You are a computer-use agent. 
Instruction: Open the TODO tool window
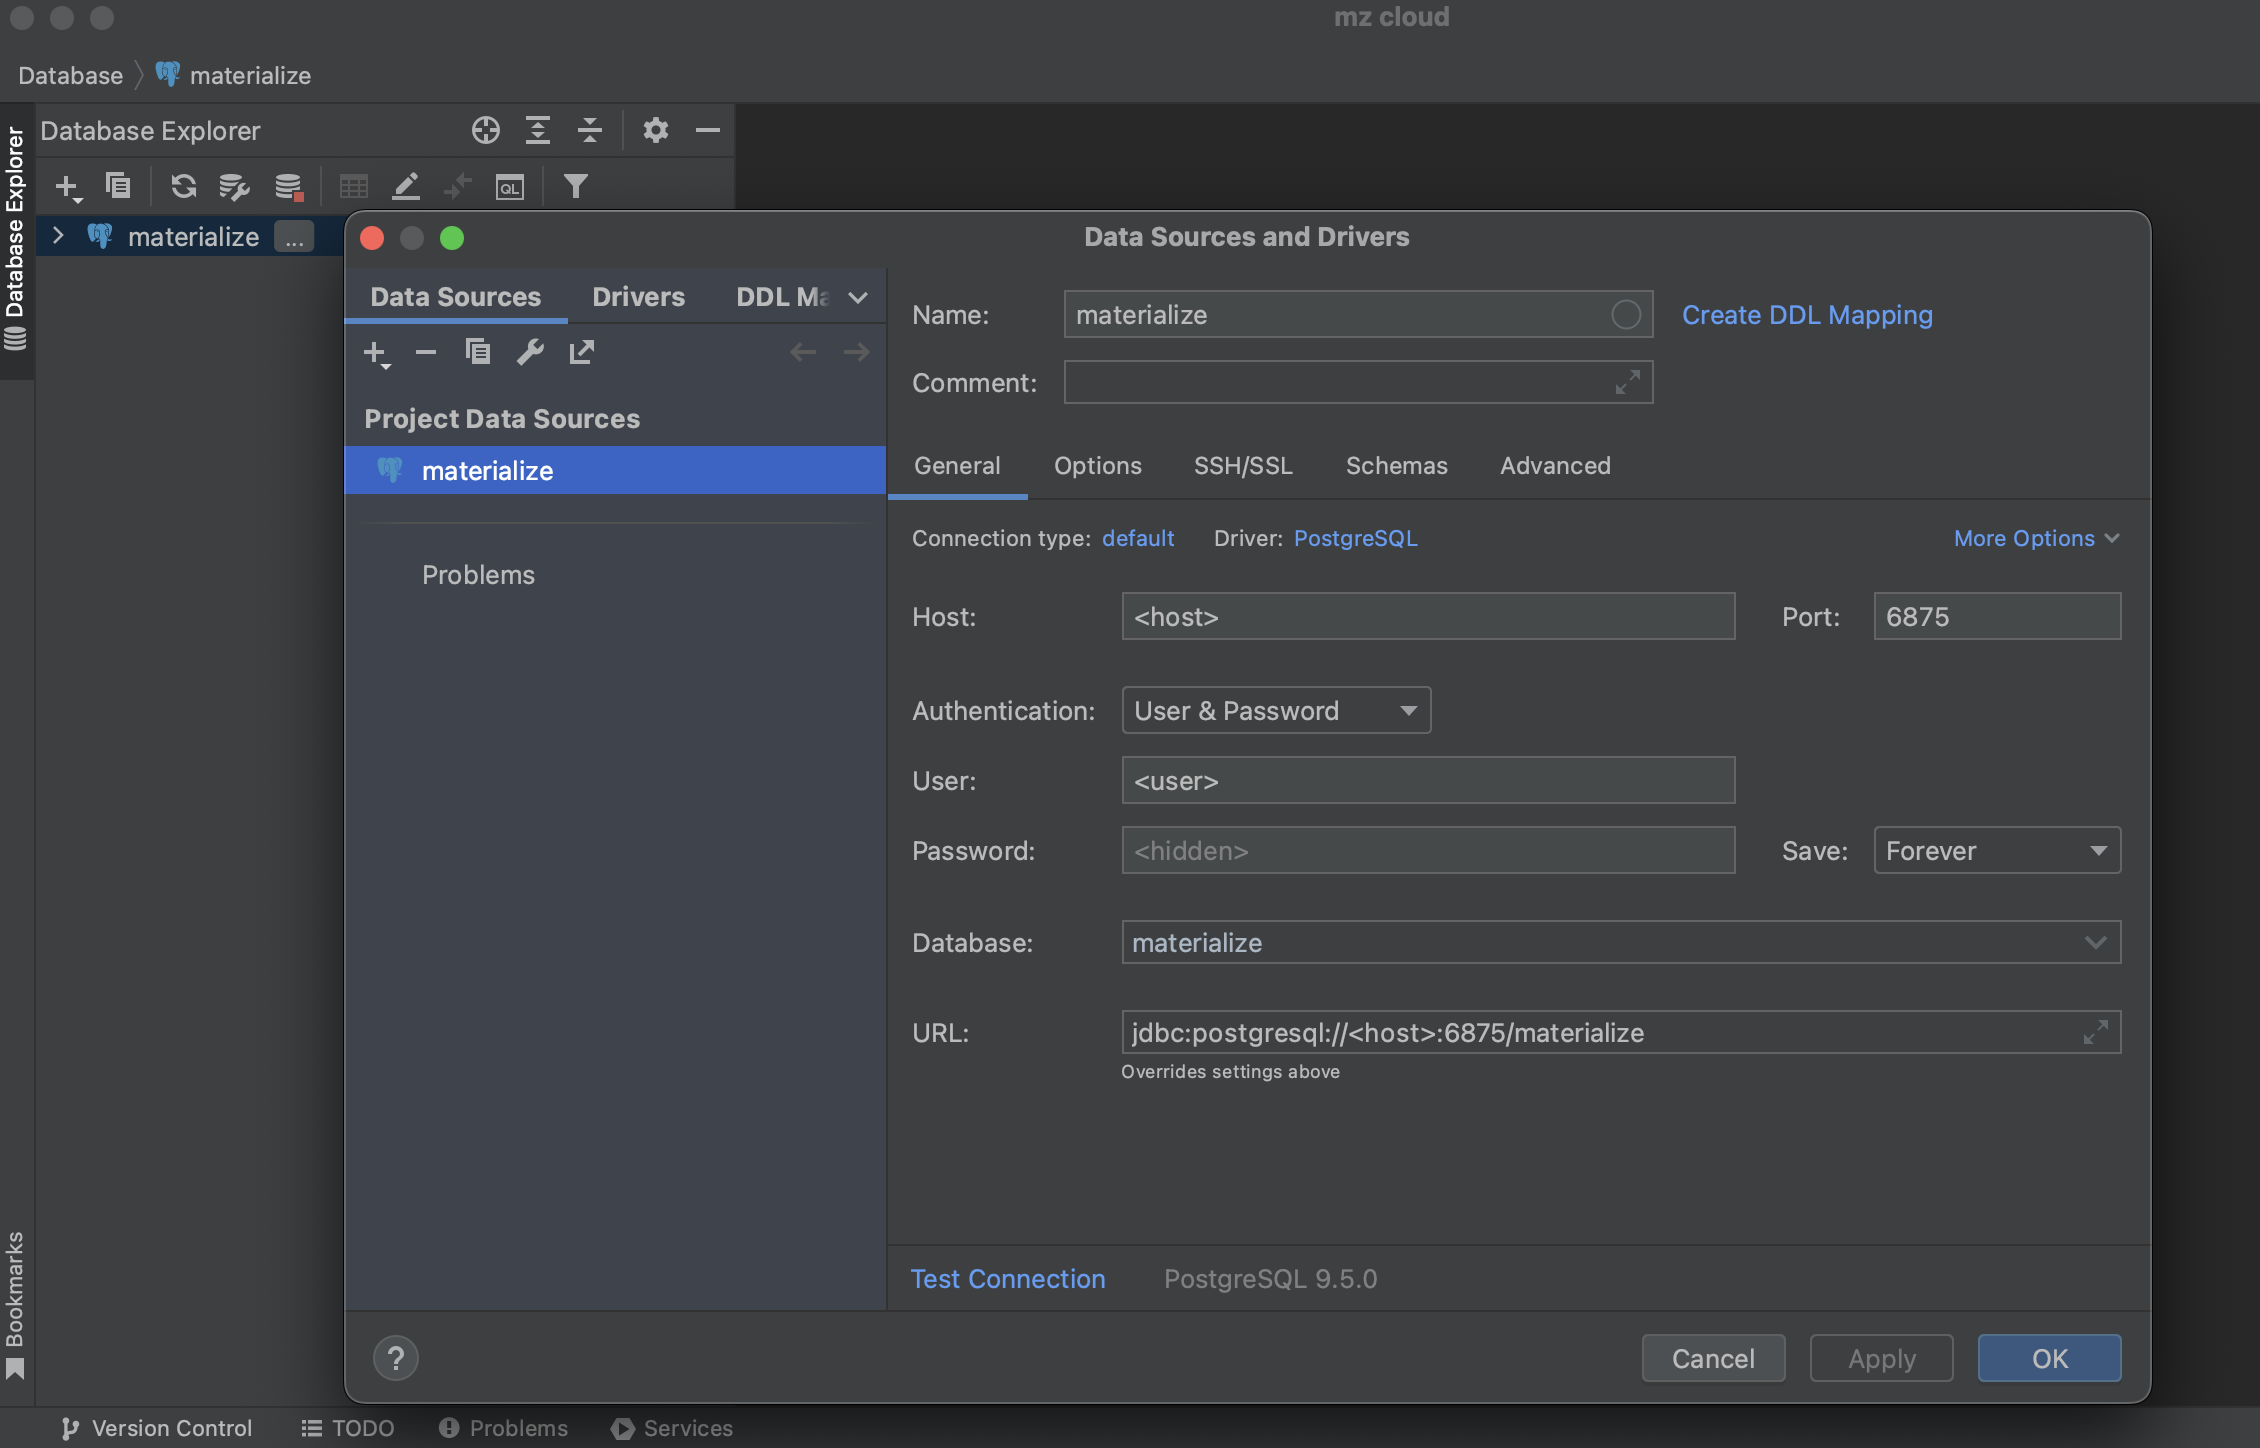[348, 1428]
